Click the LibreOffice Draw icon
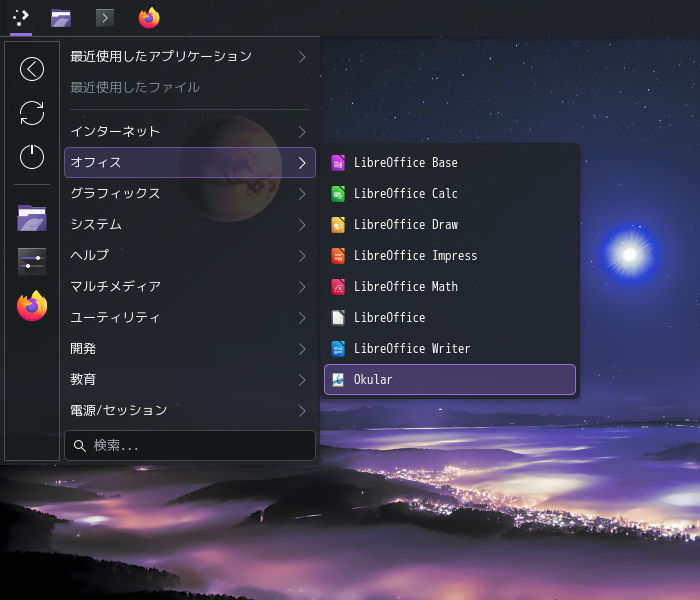700x600 pixels. click(338, 225)
